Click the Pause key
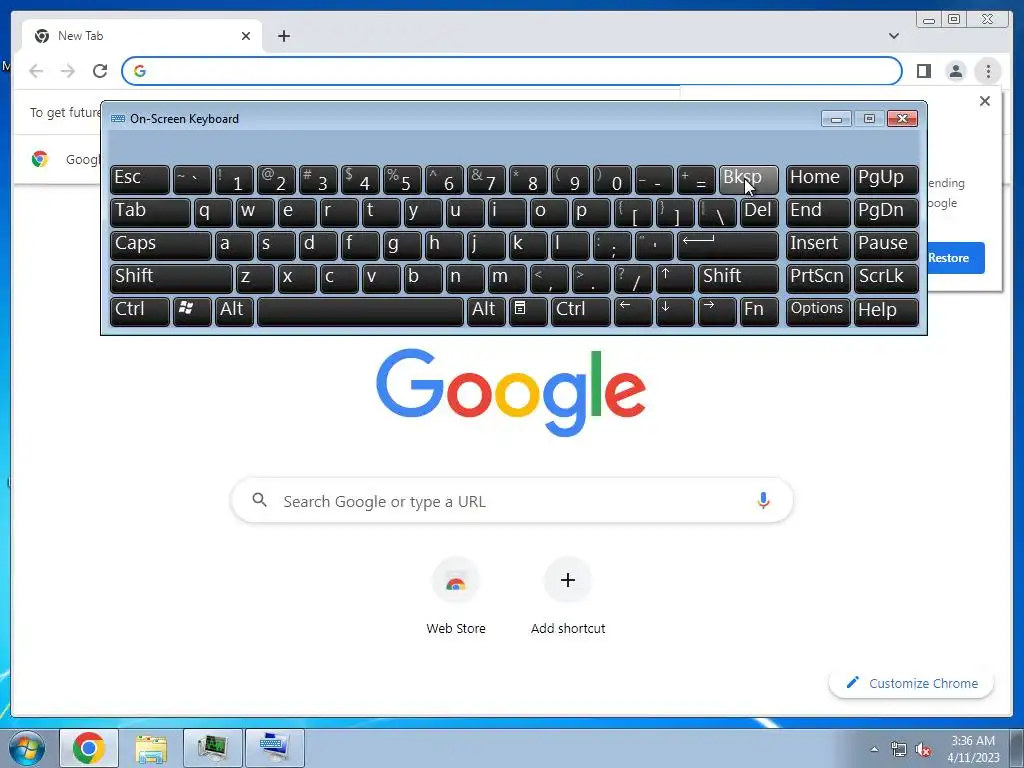Viewport: 1024px width, 768px height. click(886, 246)
